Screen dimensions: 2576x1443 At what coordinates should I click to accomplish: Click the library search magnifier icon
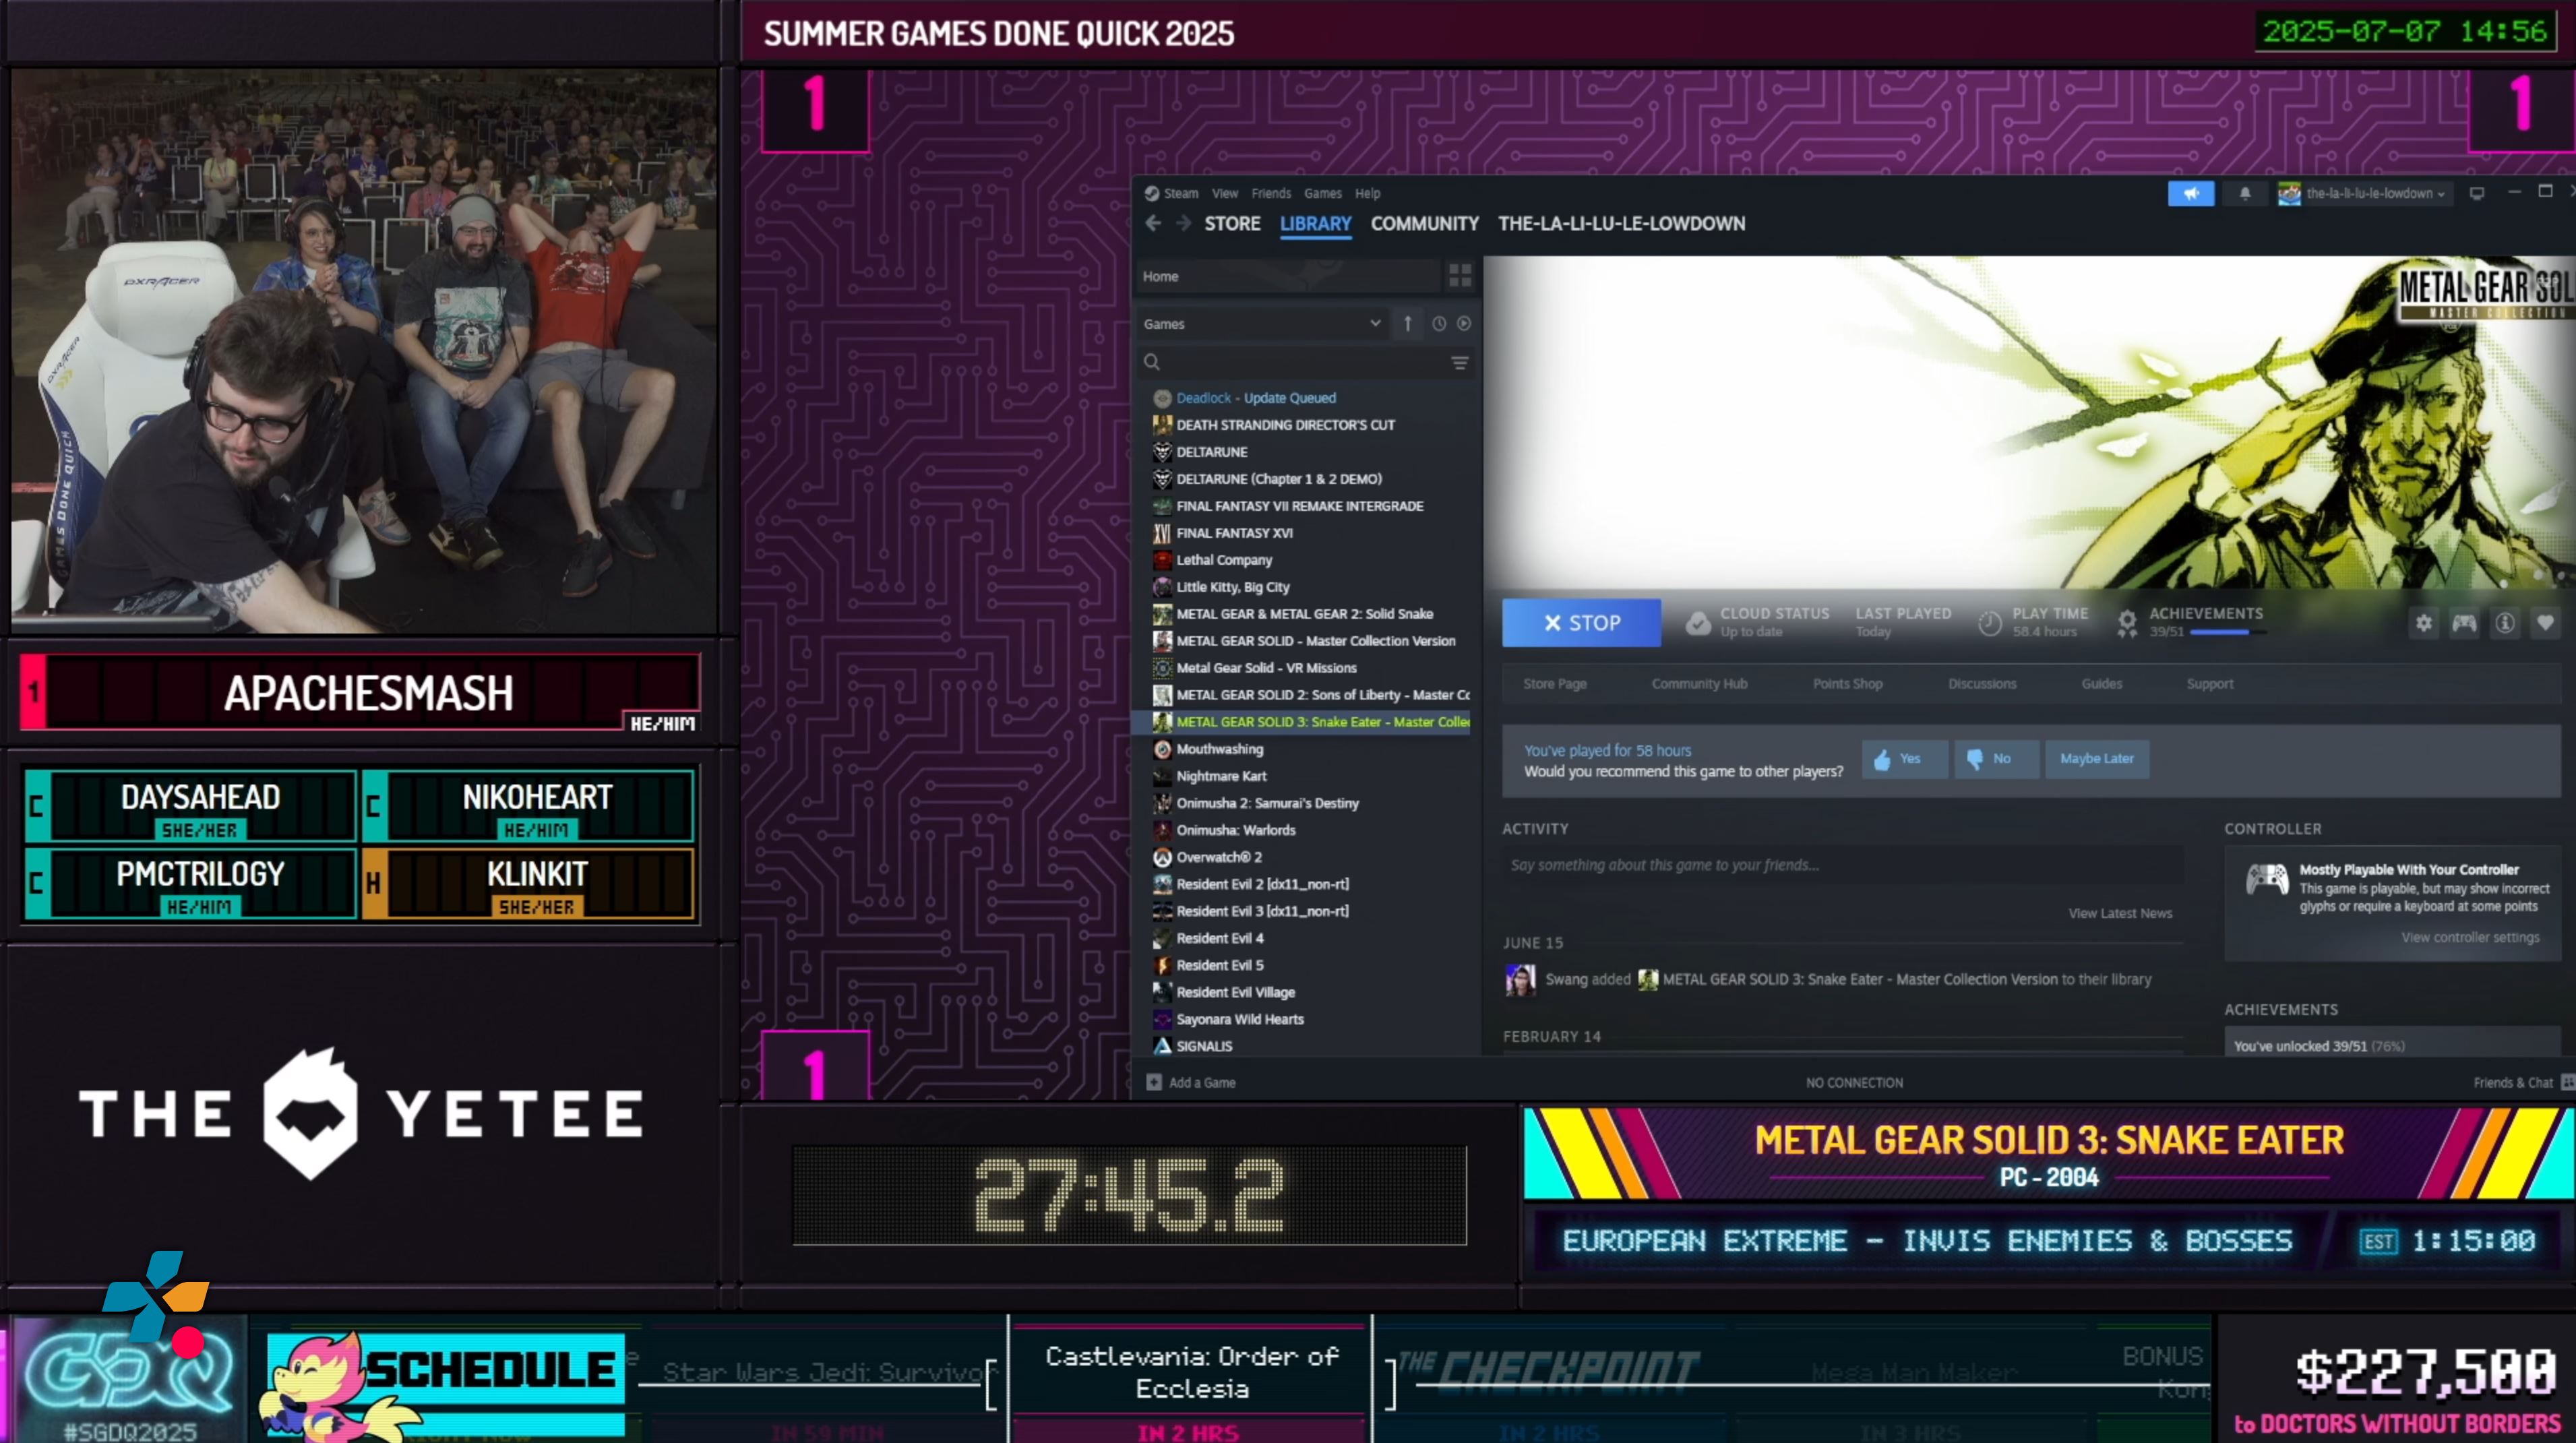click(x=1152, y=362)
